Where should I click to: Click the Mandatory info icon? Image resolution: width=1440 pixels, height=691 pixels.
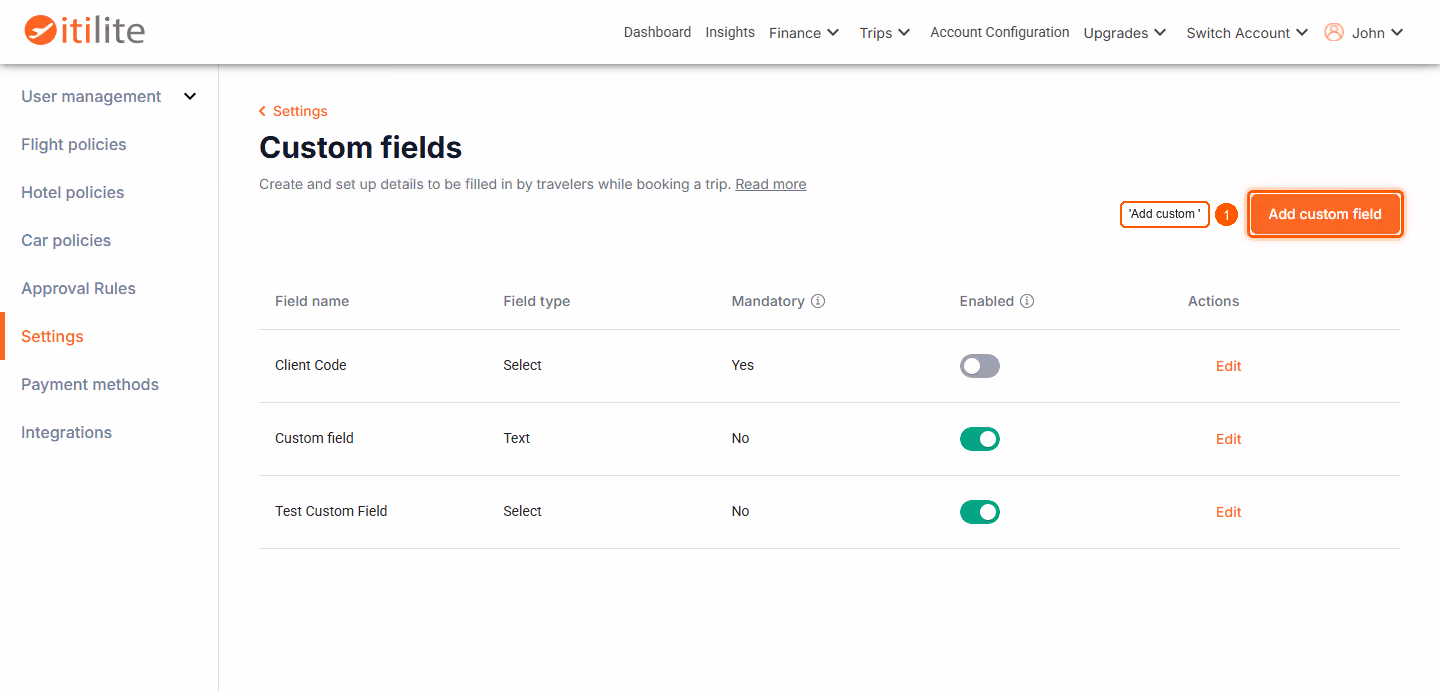click(x=818, y=301)
